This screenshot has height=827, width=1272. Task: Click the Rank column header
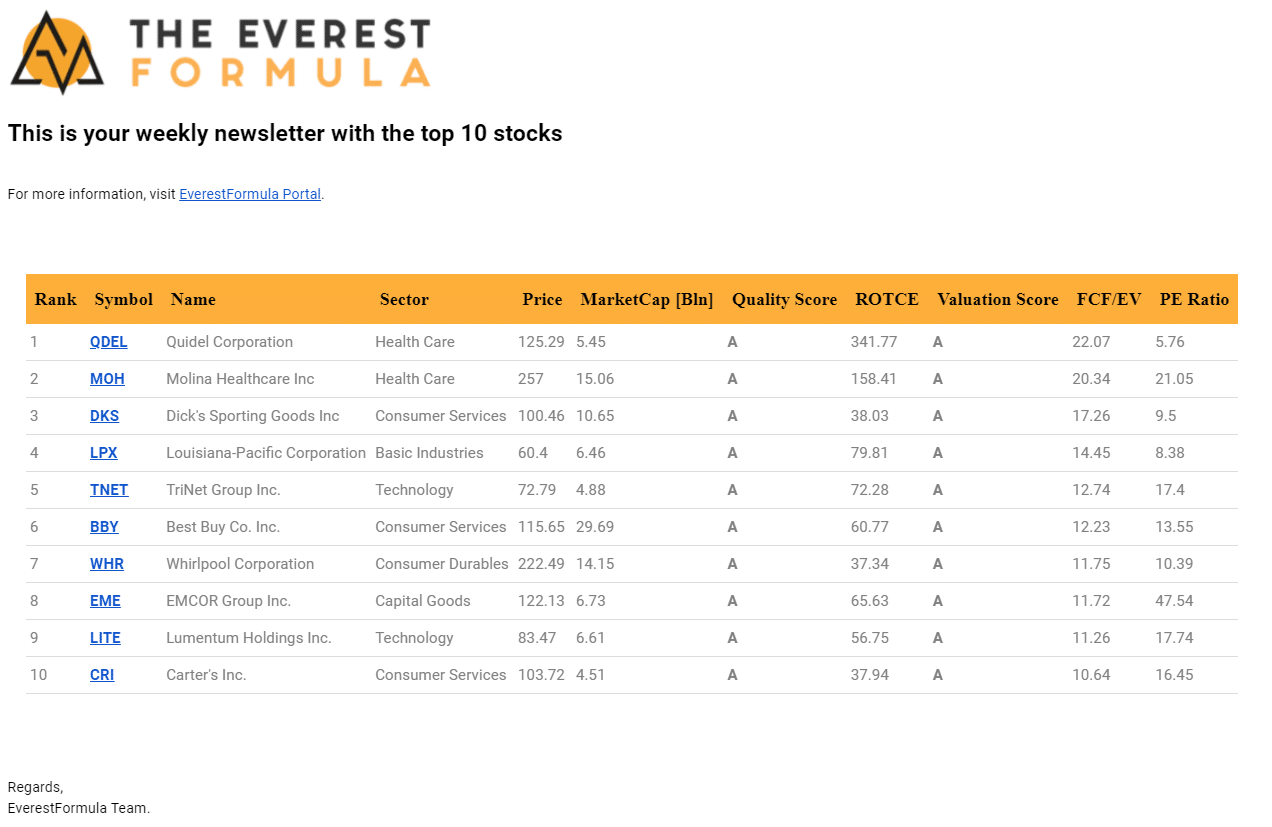click(x=55, y=300)
